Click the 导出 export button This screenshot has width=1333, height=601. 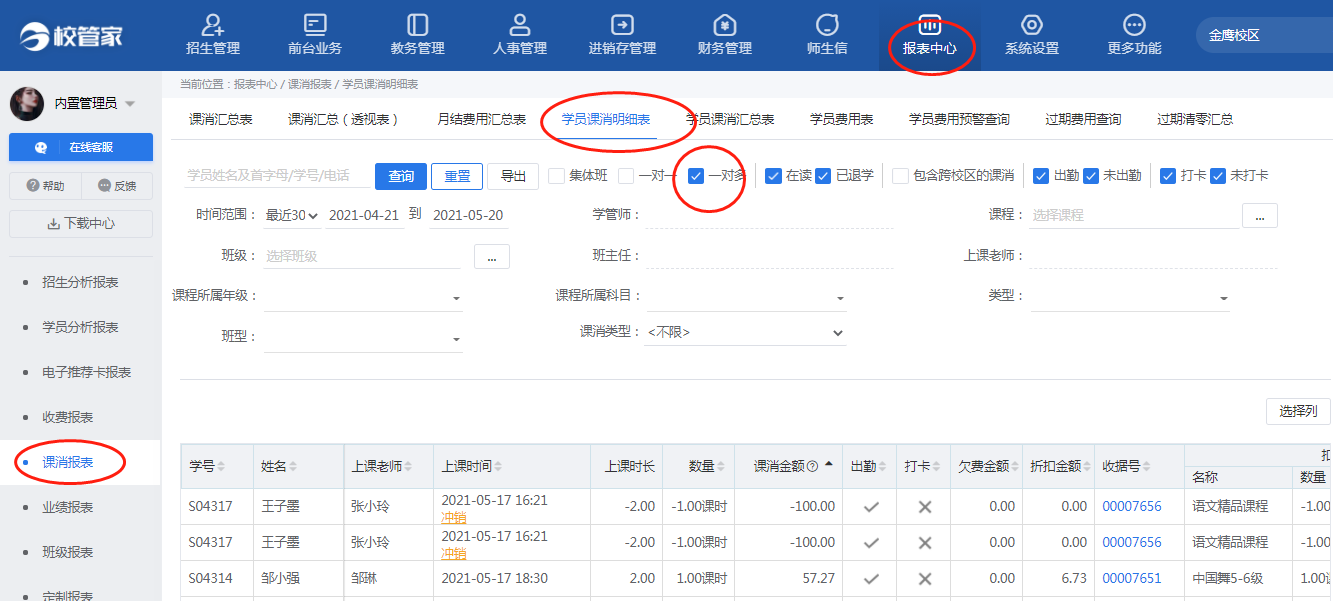[513, 176]
